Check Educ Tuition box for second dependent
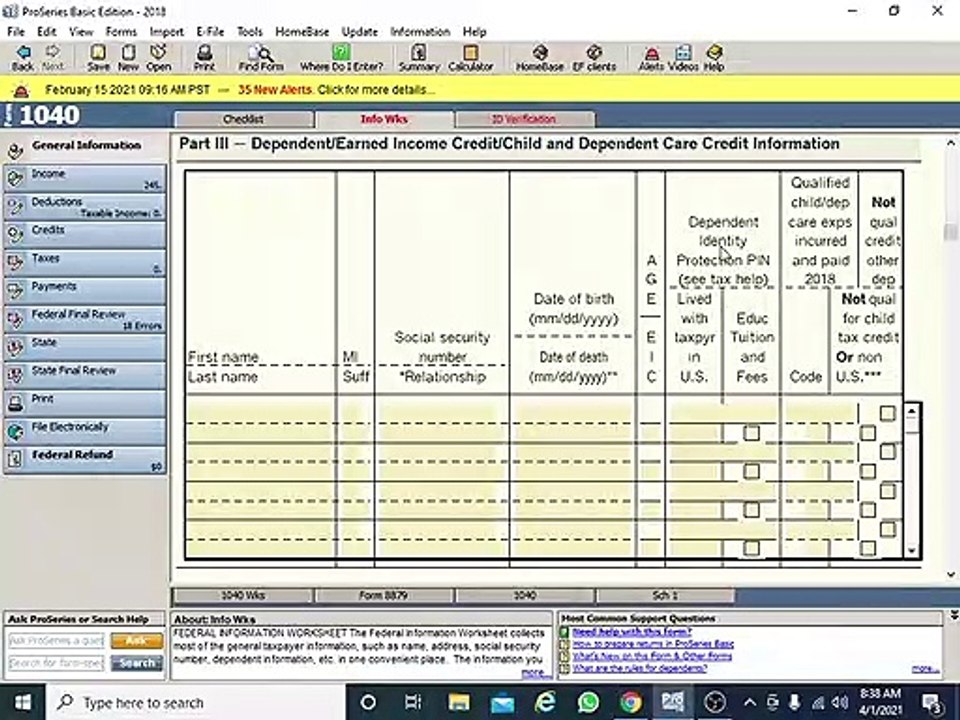The image size is (960, 720). point(751,471)
